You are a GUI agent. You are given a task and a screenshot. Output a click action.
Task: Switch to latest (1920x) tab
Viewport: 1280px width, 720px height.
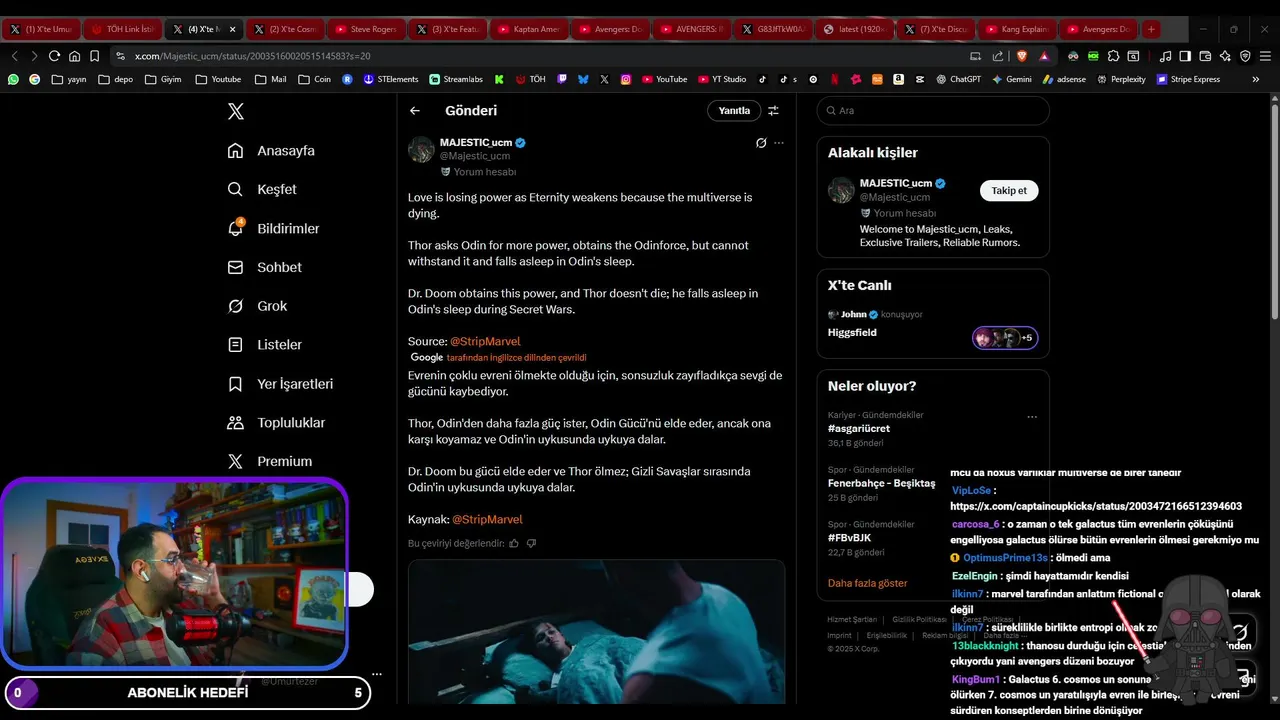pyautogui.click(x=854, y=29)
